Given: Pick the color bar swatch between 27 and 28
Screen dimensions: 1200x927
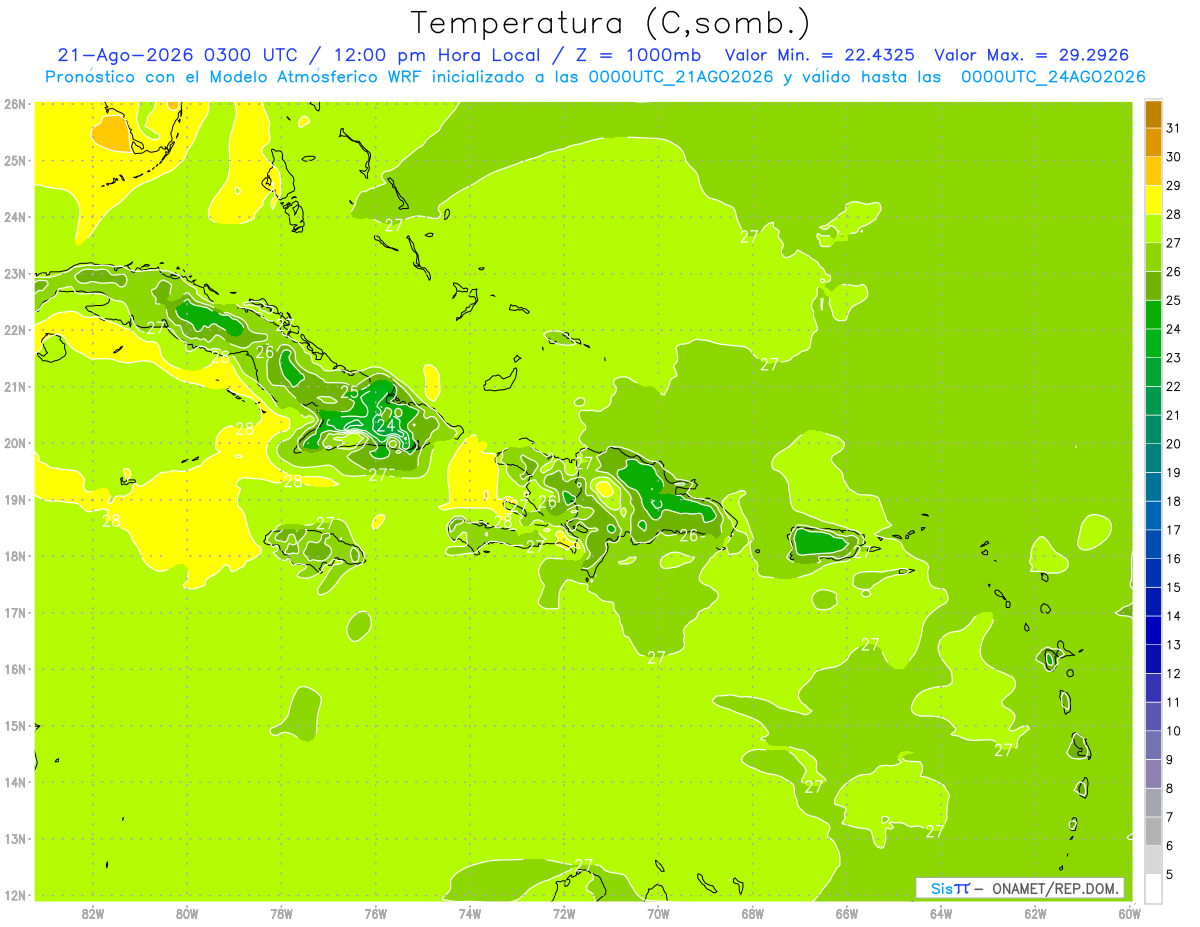Looking at the screenshot, I should (x=1153, y=229).
